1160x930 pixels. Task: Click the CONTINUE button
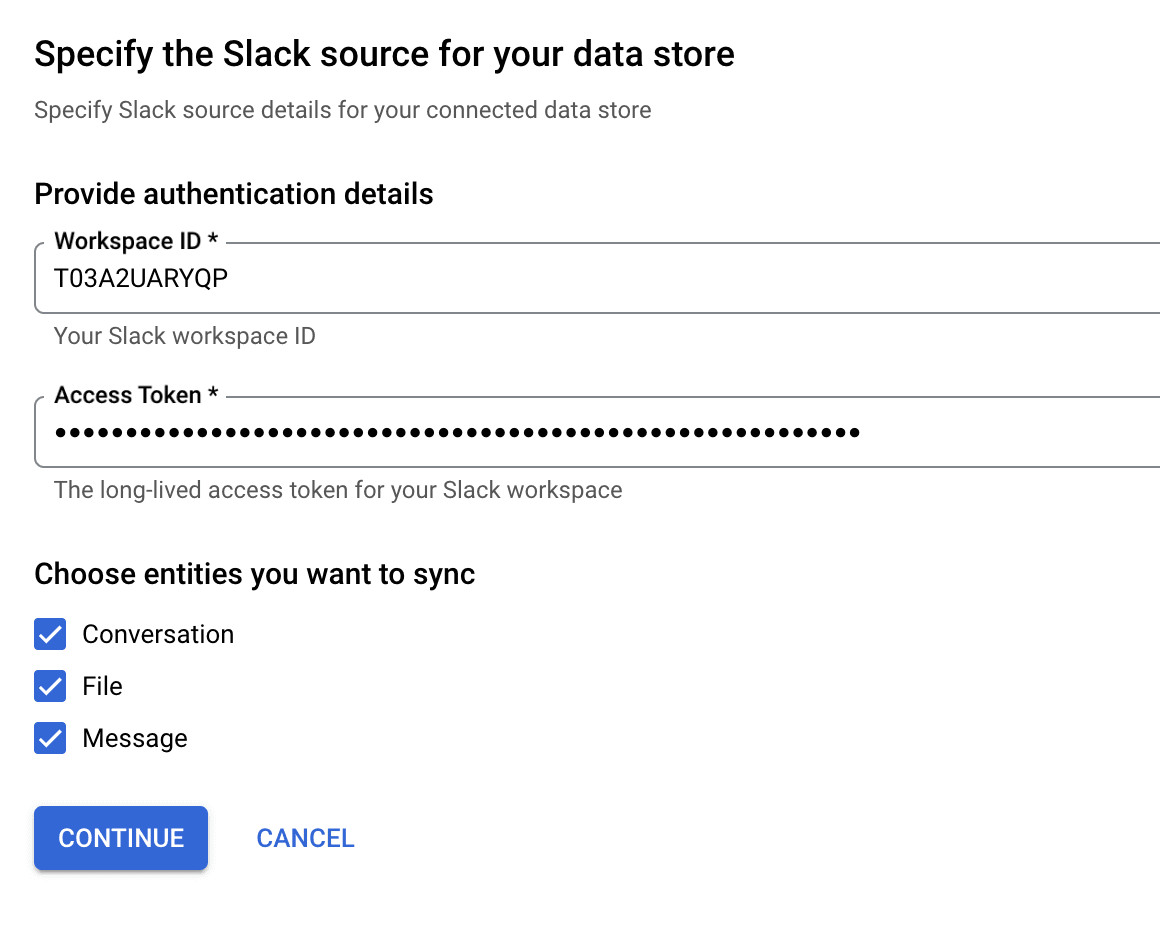click(x=120, y=838)
